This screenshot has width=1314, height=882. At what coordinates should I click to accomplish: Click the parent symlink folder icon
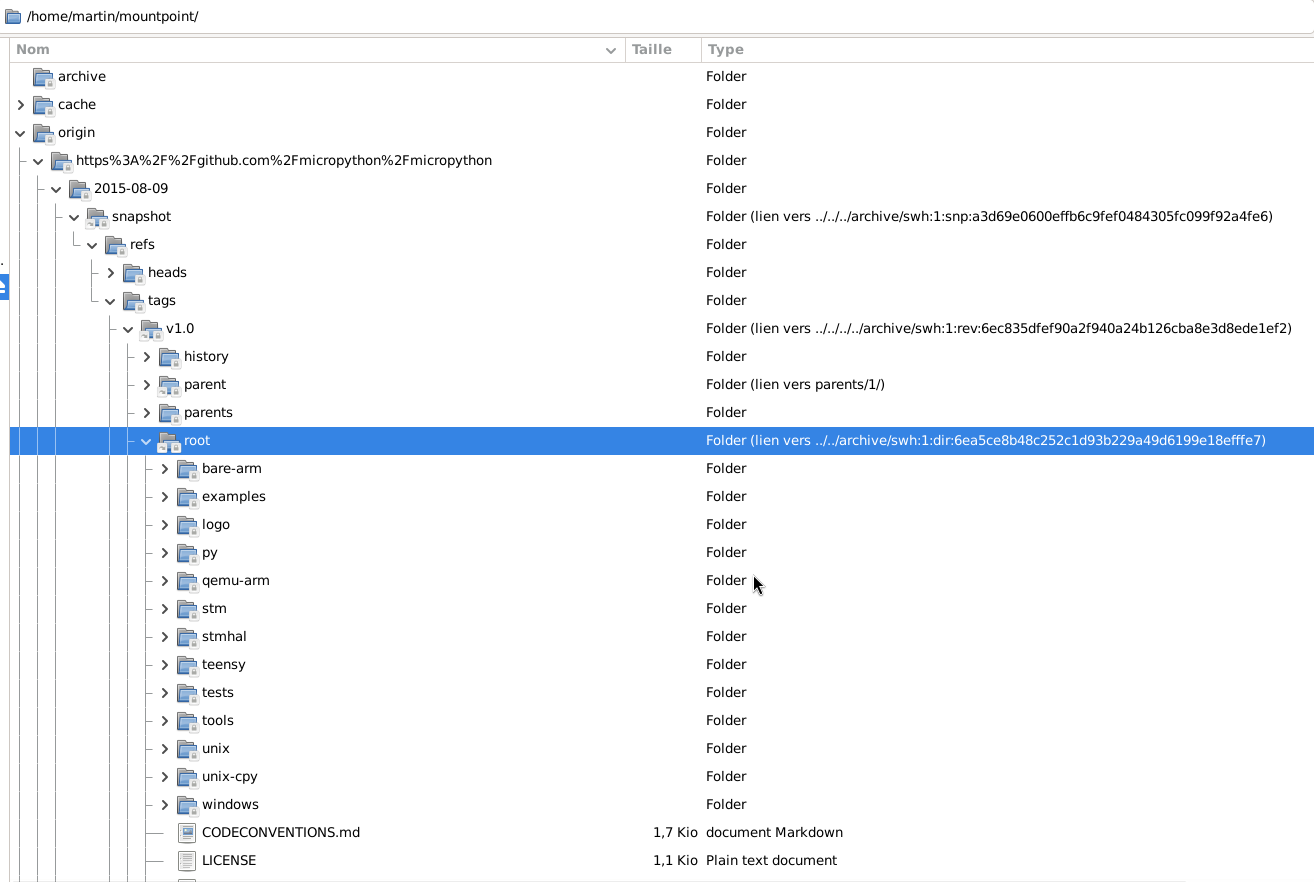pos(168,385)
